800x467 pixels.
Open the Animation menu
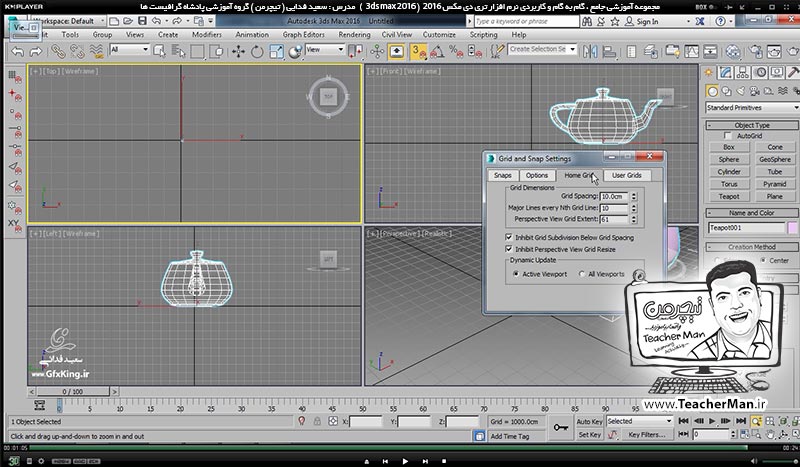coord(252,35)
